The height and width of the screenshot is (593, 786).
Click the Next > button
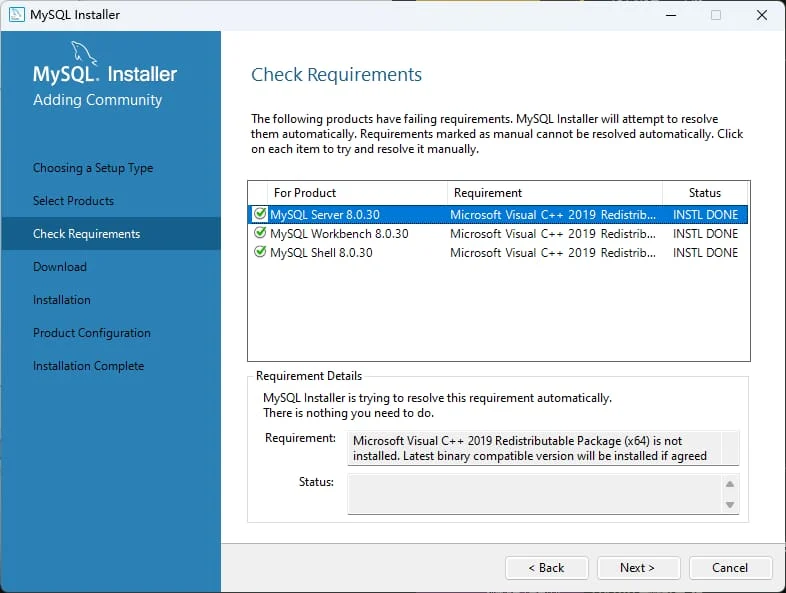638,568
